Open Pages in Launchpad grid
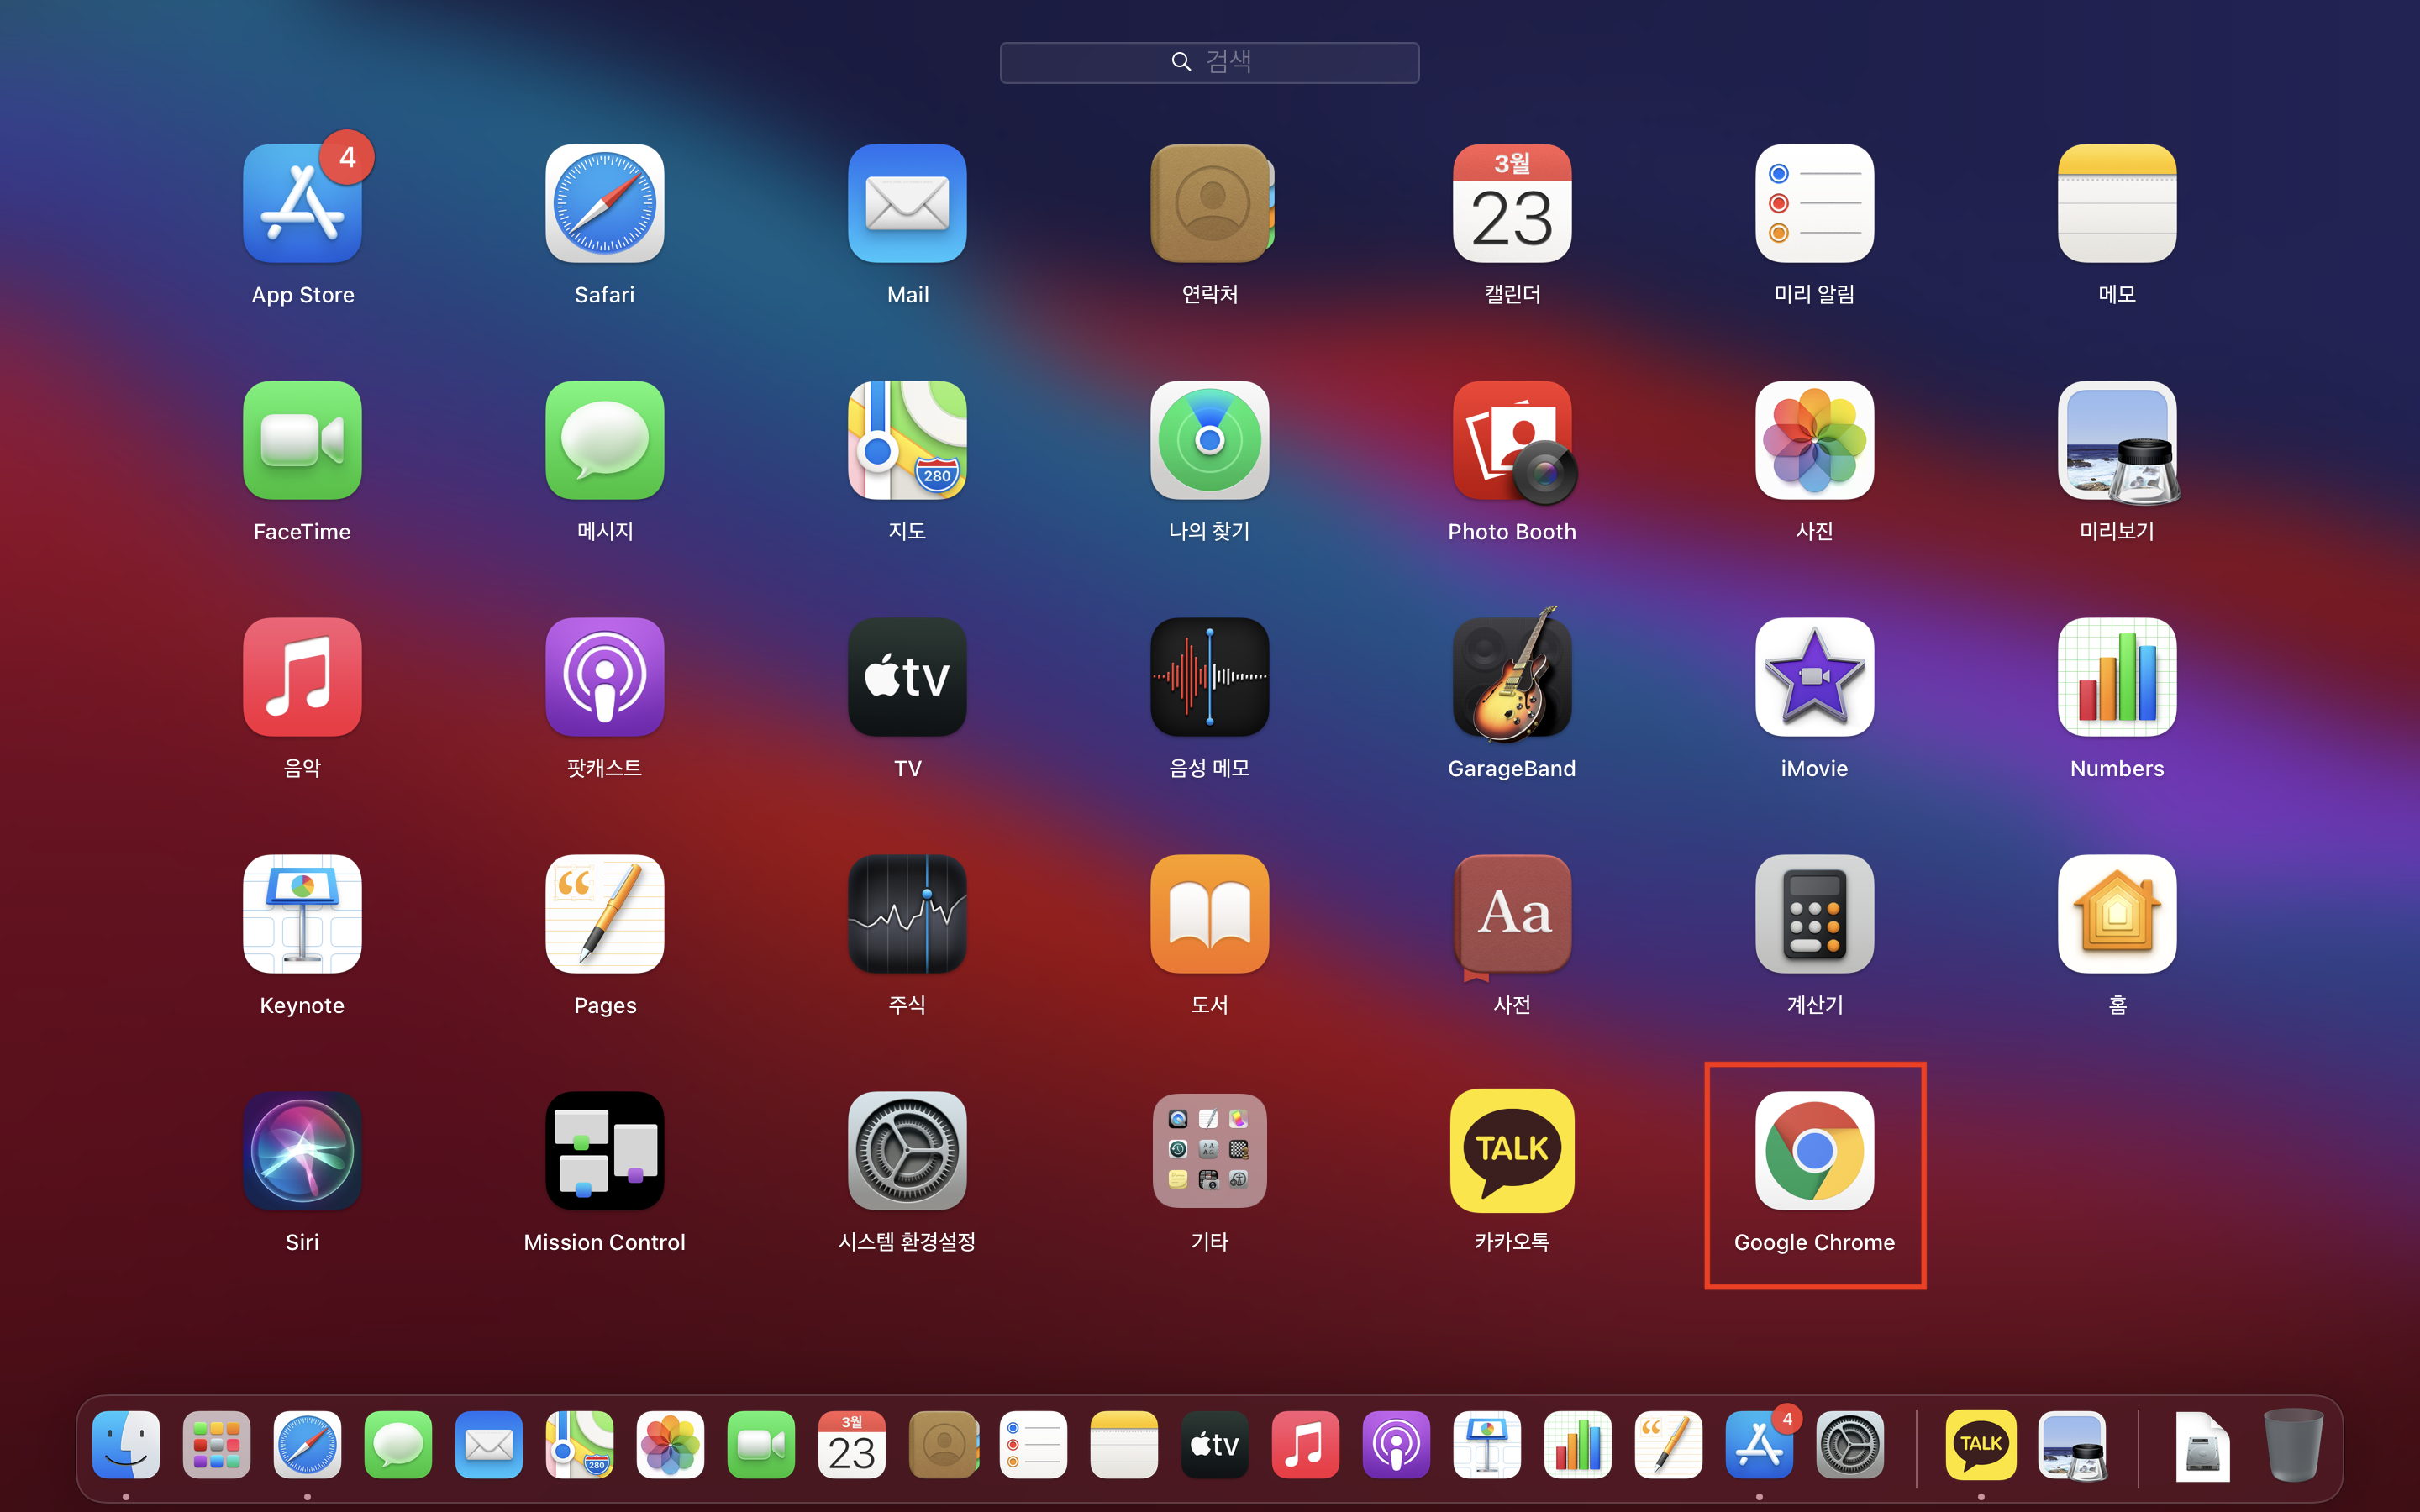Screen dimensions: 2420x1512 [604, 914]
